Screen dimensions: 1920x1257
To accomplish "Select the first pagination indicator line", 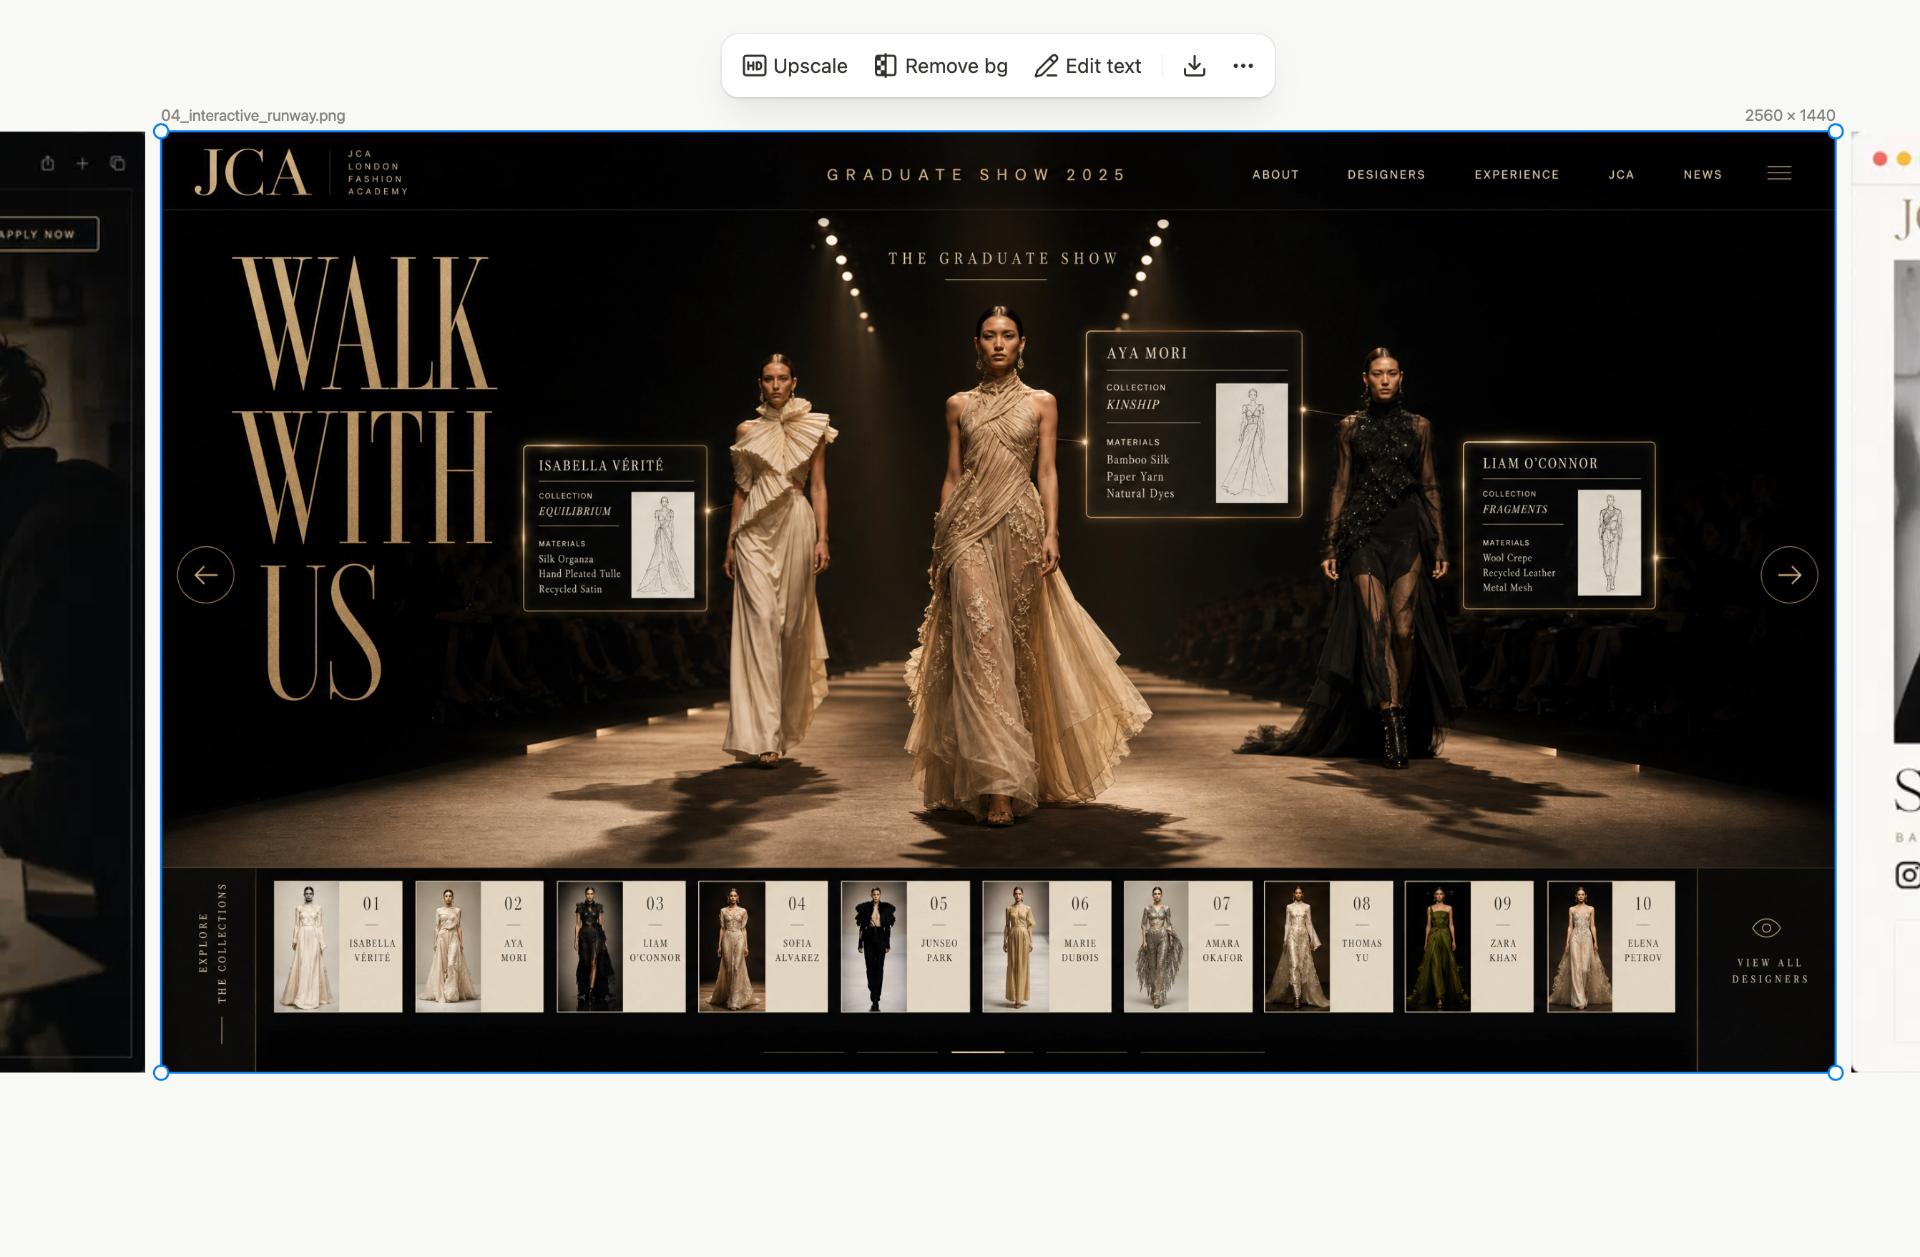I will point(803,1052).
